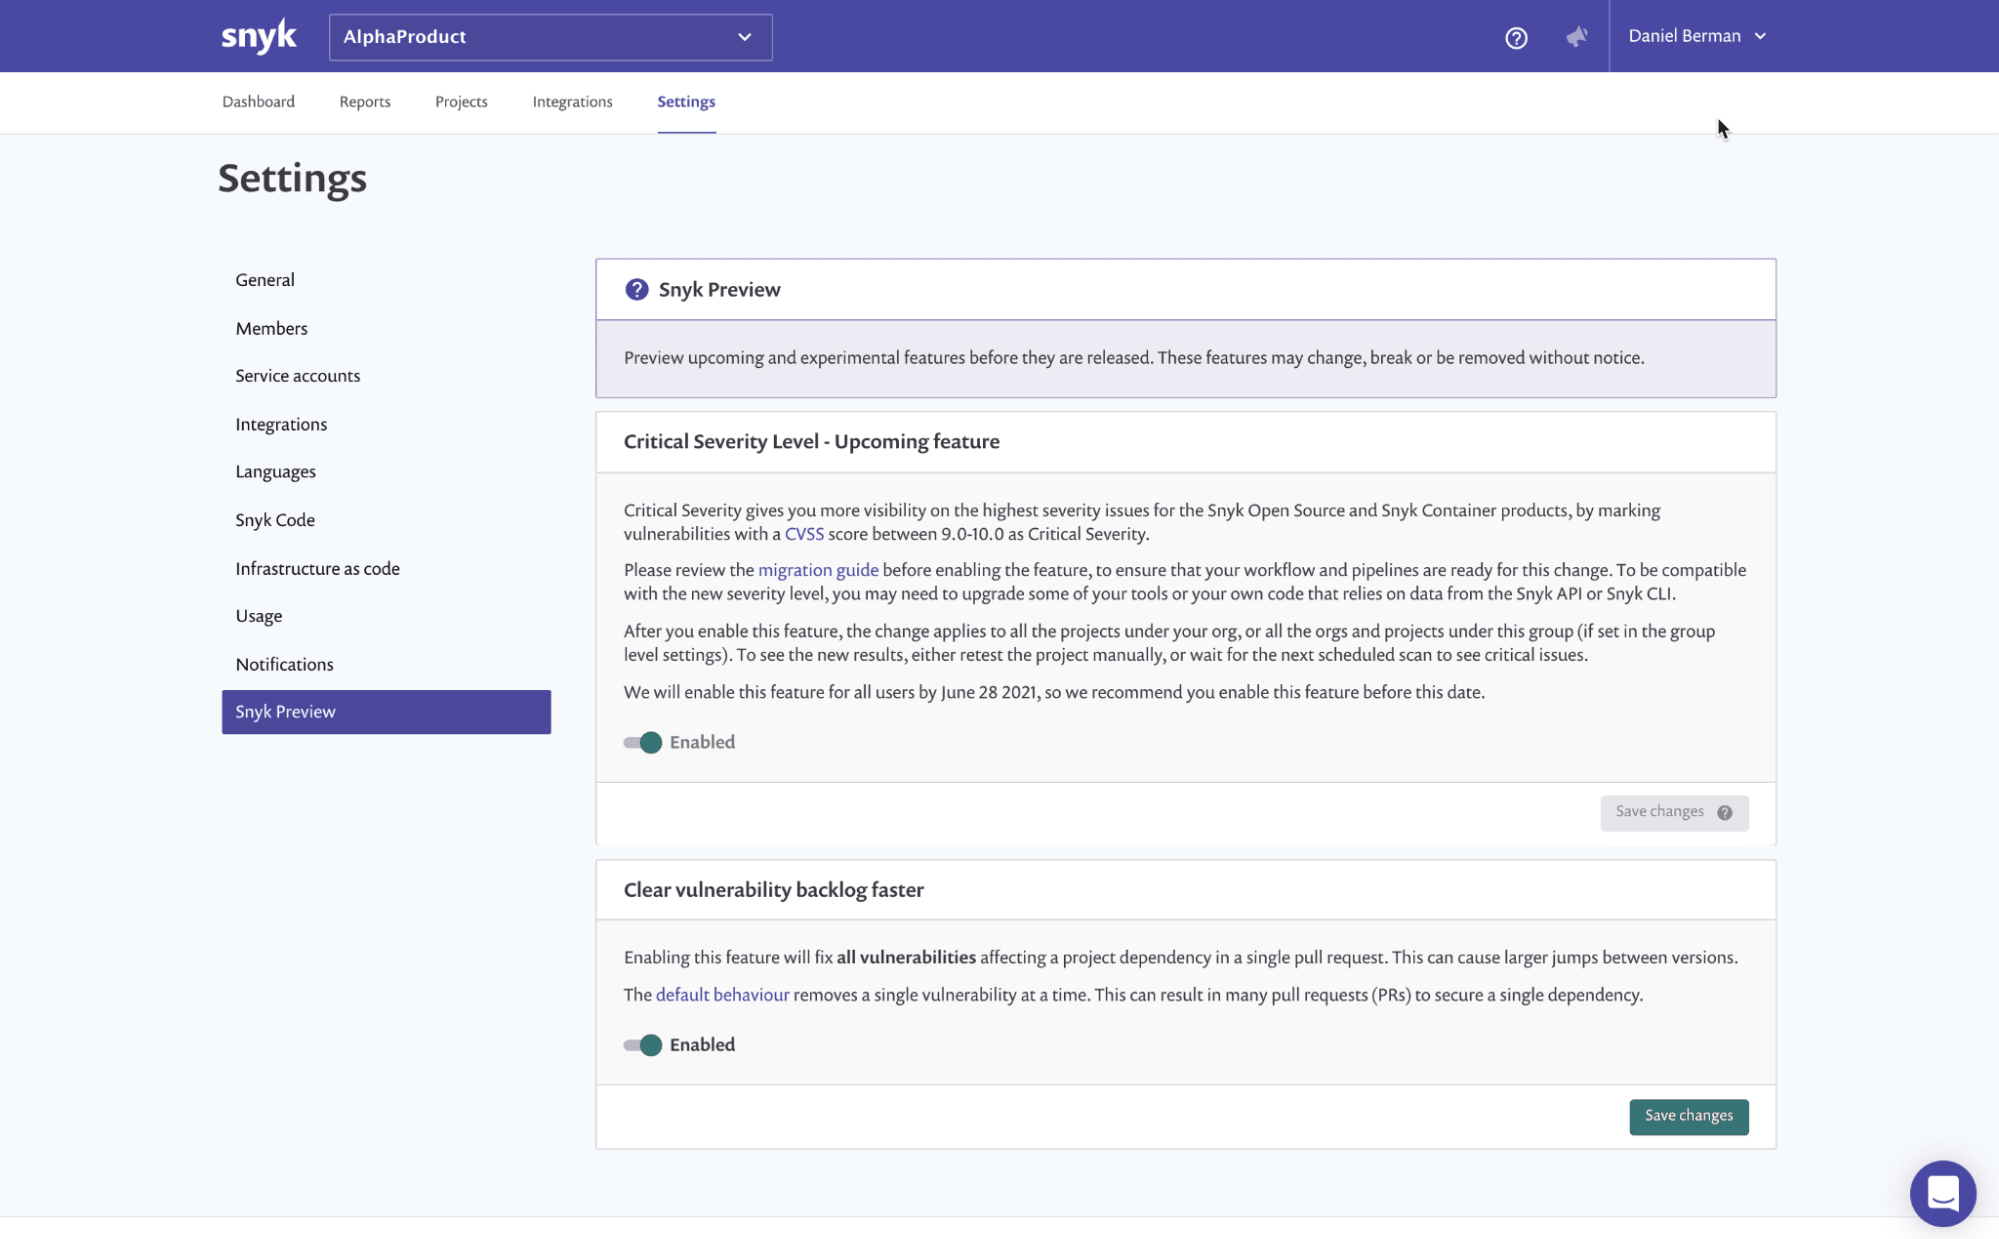Click the announcements megaphone icon

coord(1576,36)
